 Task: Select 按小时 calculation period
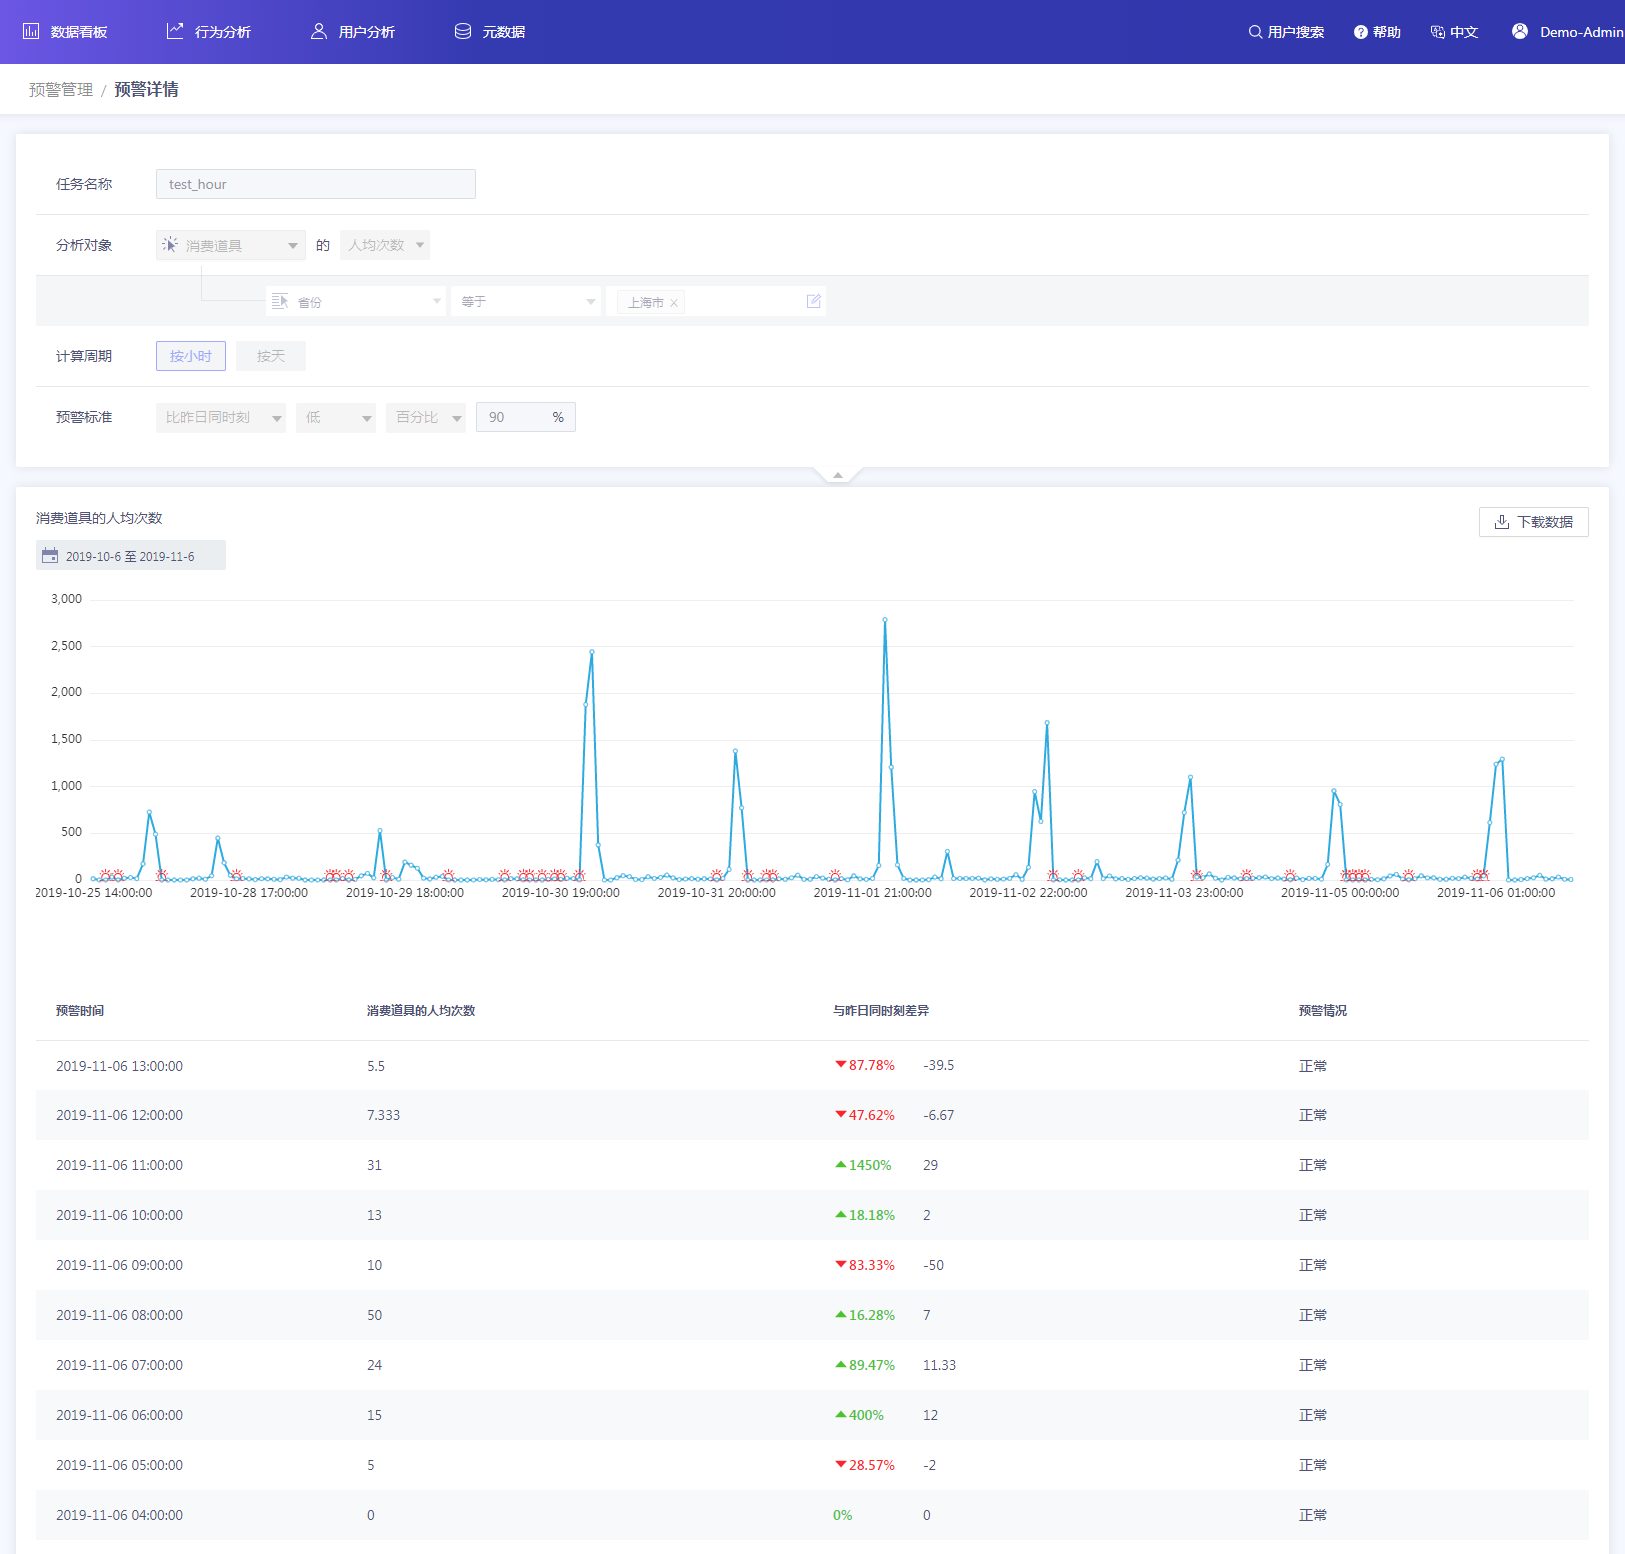(x=191, y=356)
